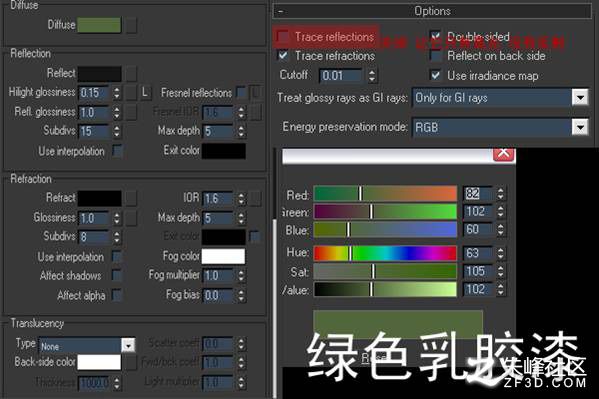
Task: Open the Refract color swatch
Action: click(x=100, y=198)
